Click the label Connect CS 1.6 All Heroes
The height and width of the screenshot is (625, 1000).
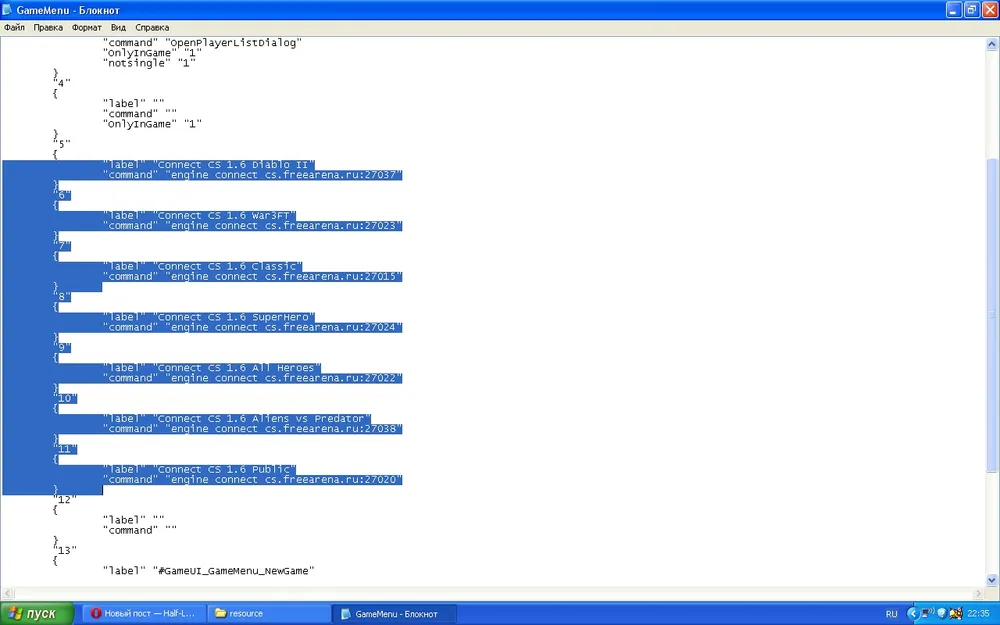click(212, 368)
